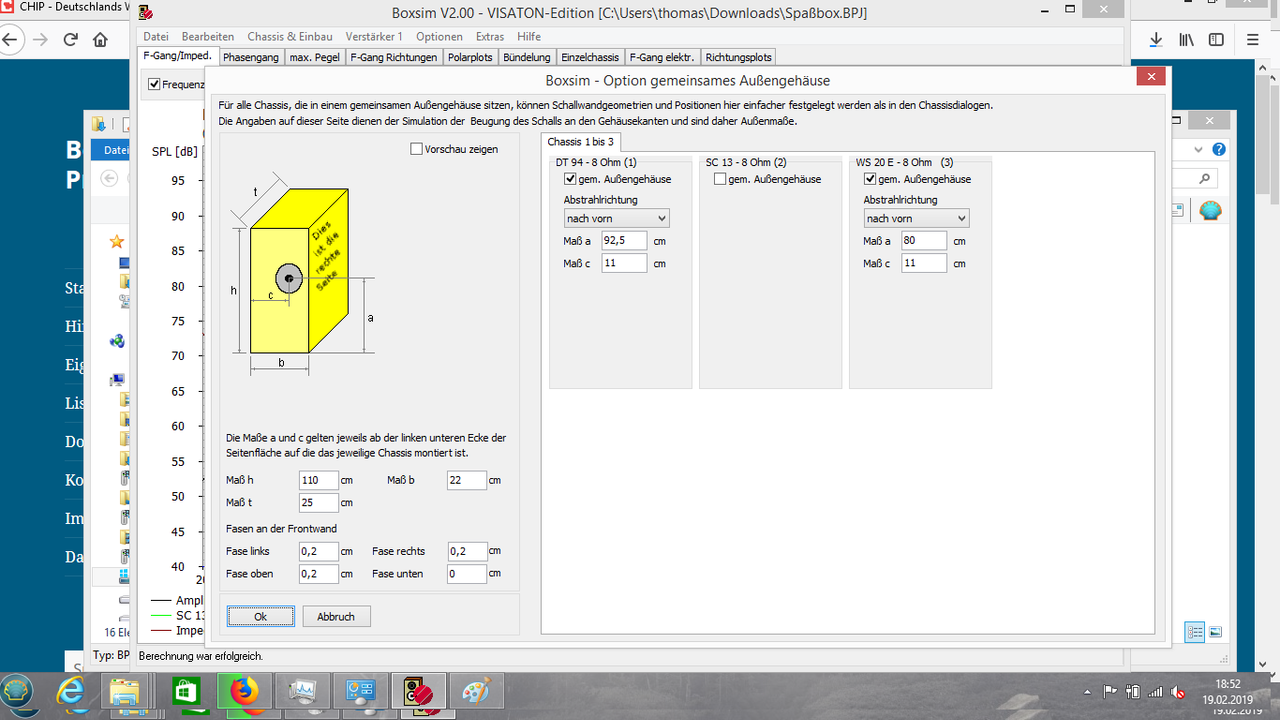
Task: Click the Firefox home button
Action: [x=100, y=40]
